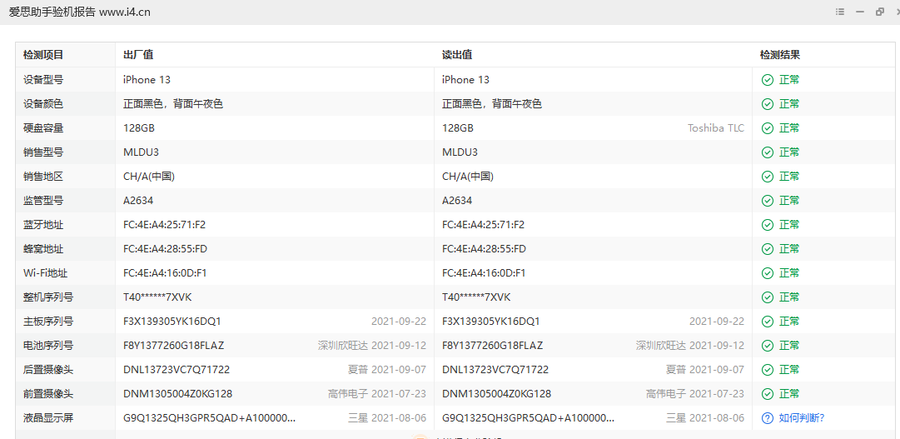900x439 pixels.
Task: Select the 蓝牙地址 row label
Action: click(43, 224)
